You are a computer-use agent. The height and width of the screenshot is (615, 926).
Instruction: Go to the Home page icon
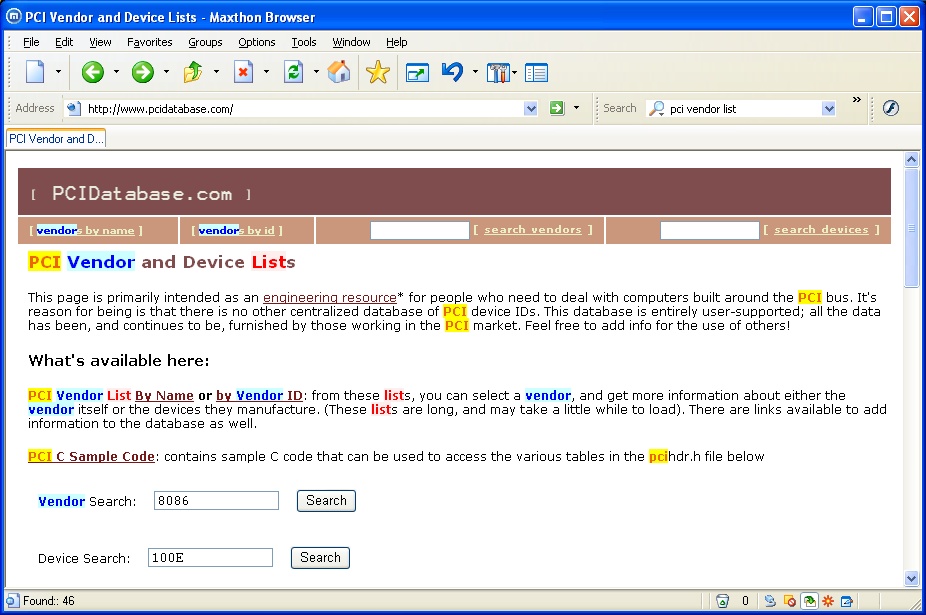click(x=339, y=72)
